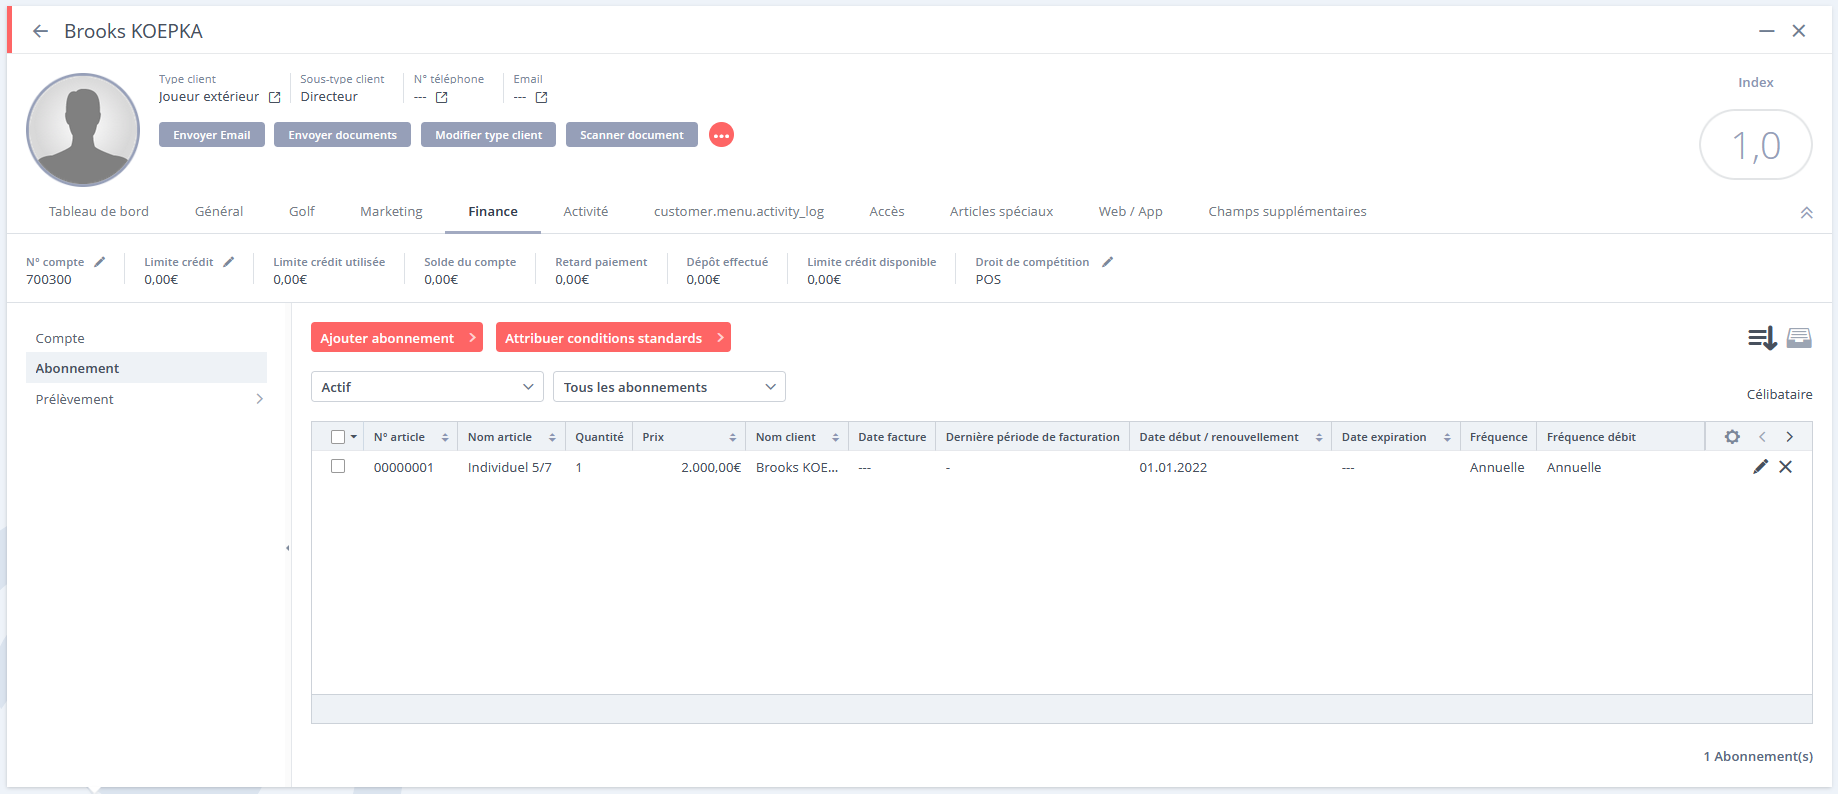This screenshot has width=1838, height=794.
Task: Go back using the arrow next to Brooks KOEPKA
Action: pyautogui.click(x=40, y=31)
